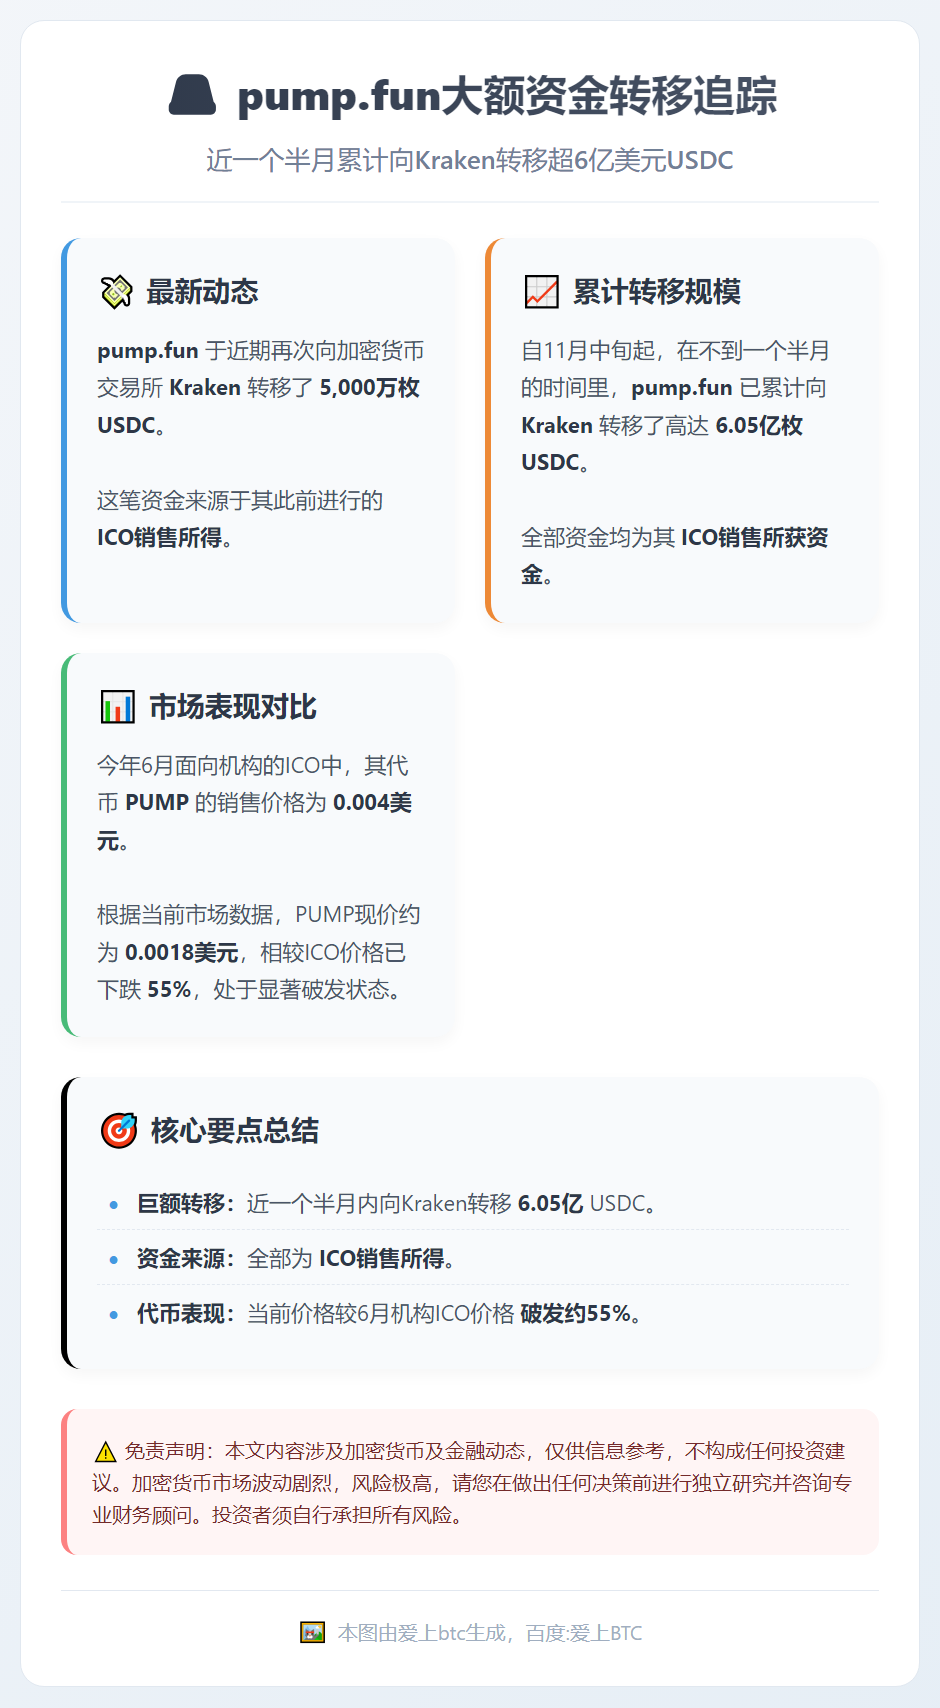Click the 累计转移规模 heading

tap(656, 292)
